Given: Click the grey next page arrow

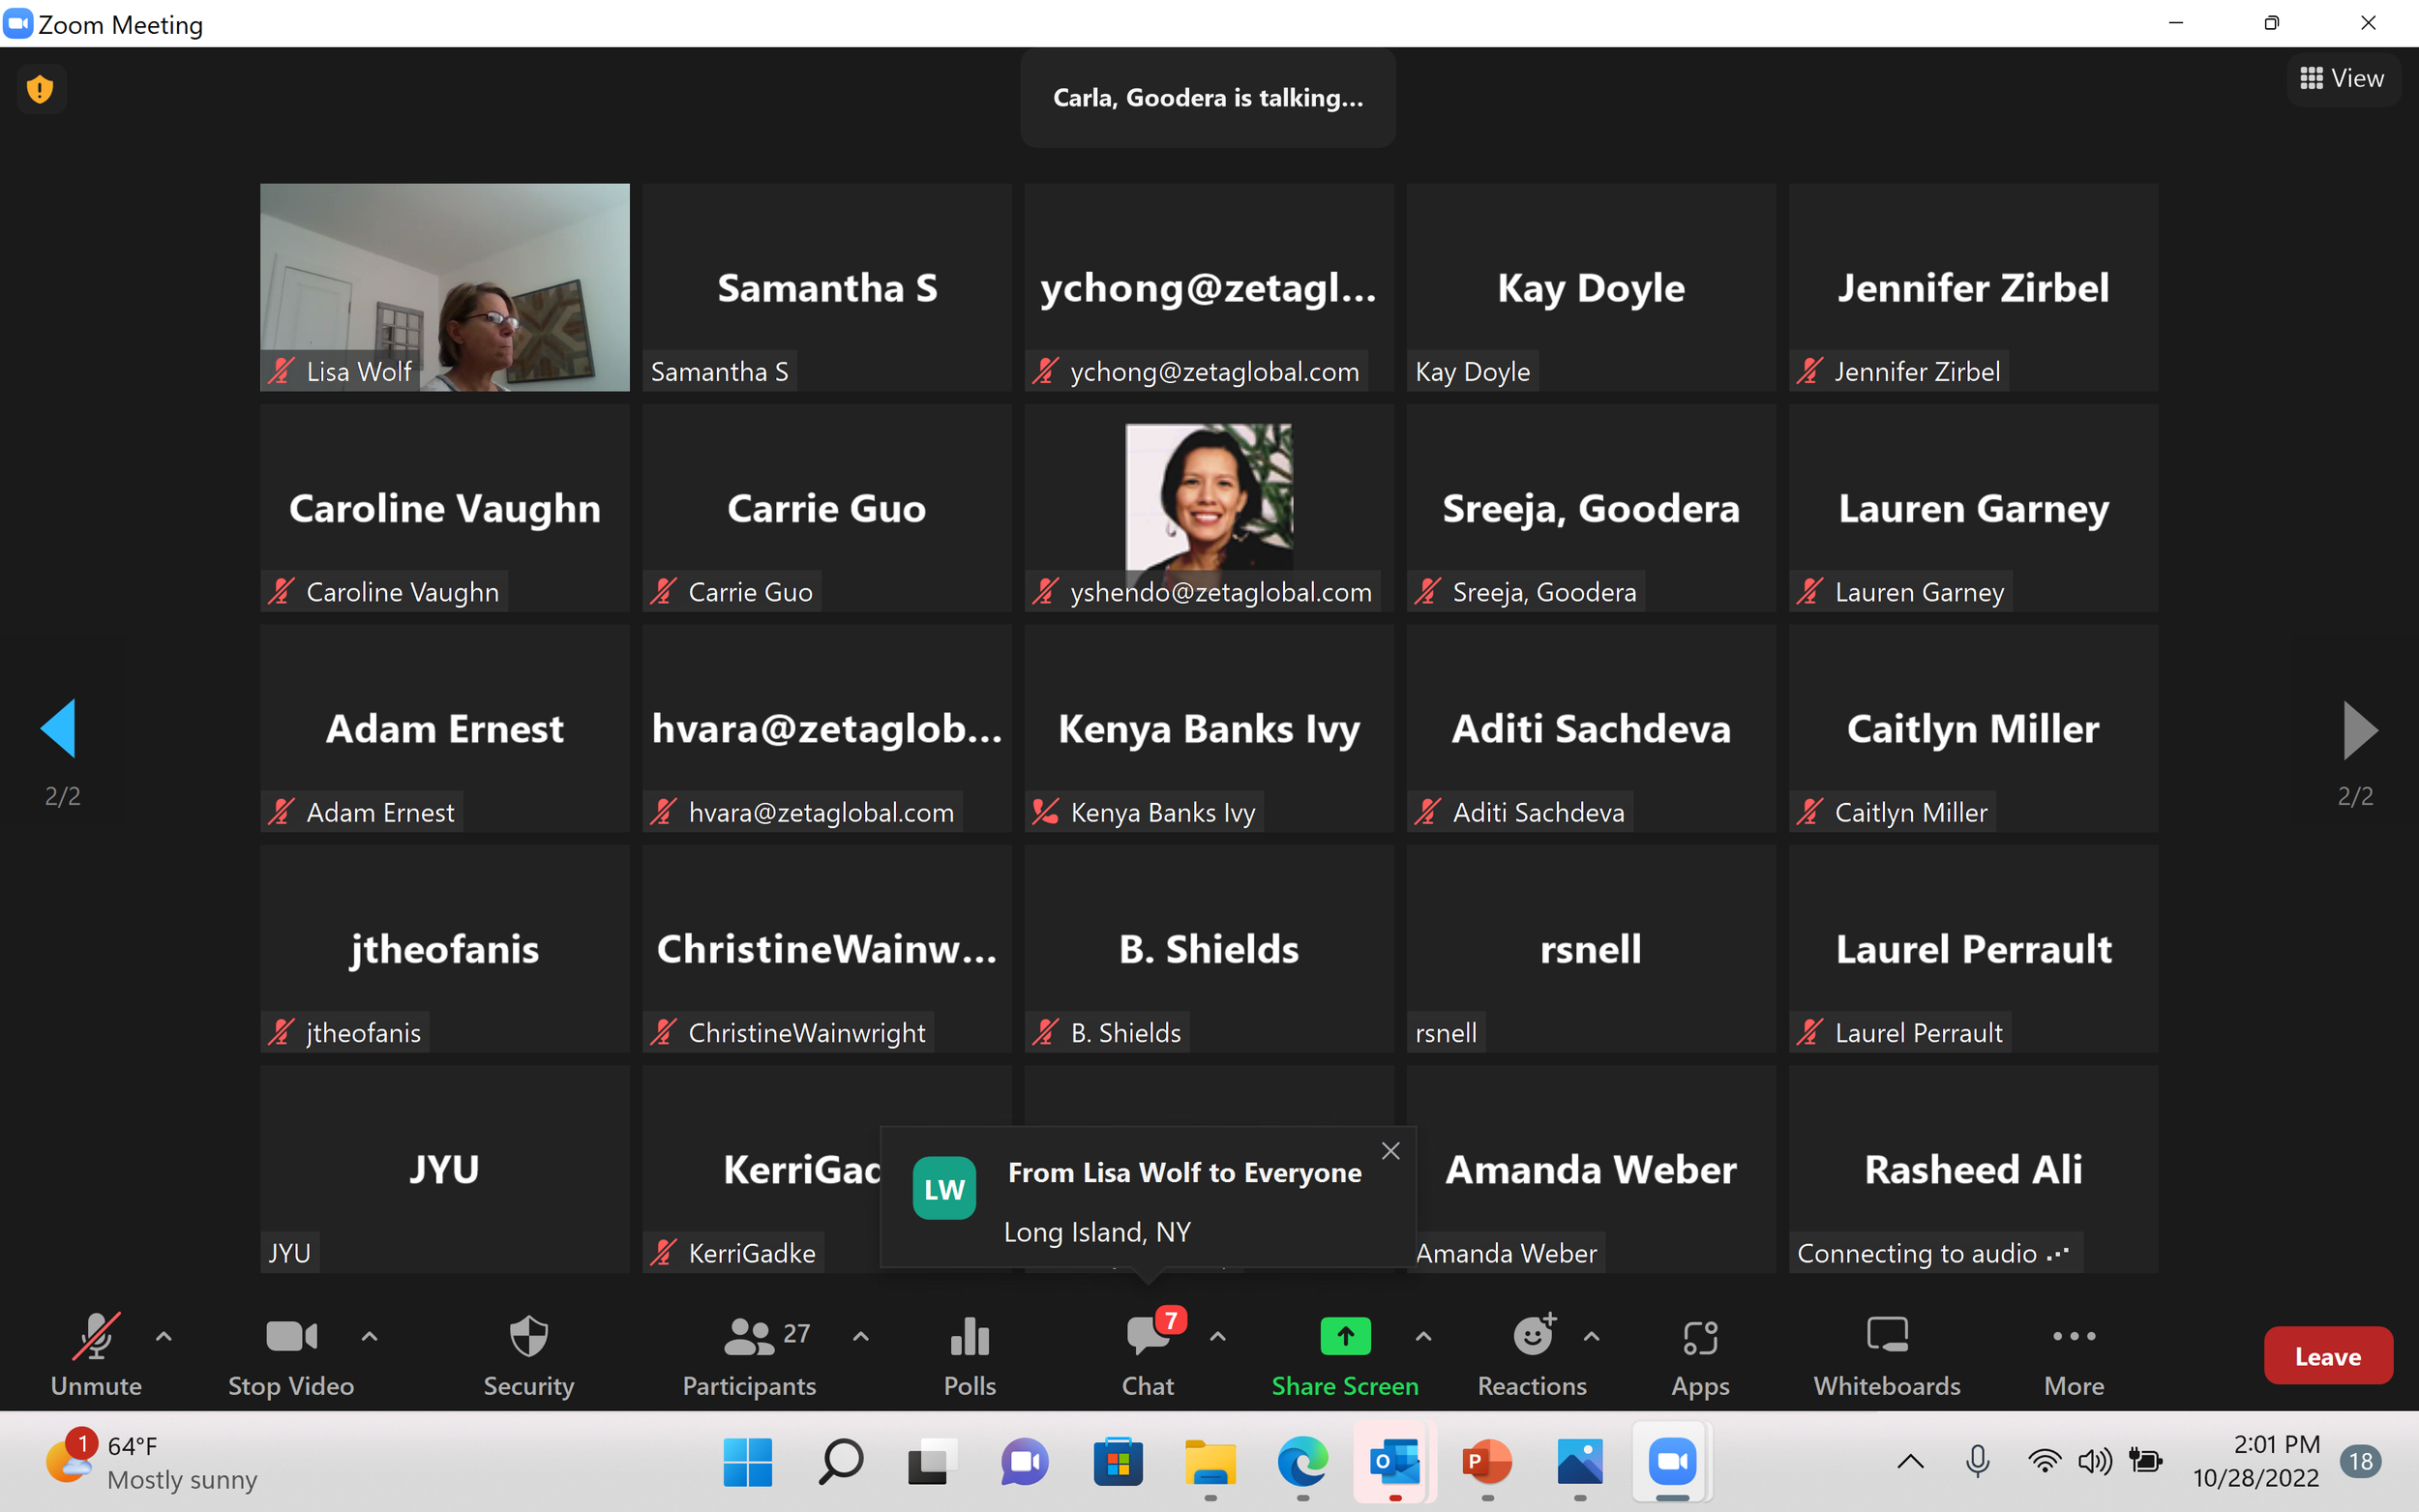Looking at the screenshot, I should 2360,730.
